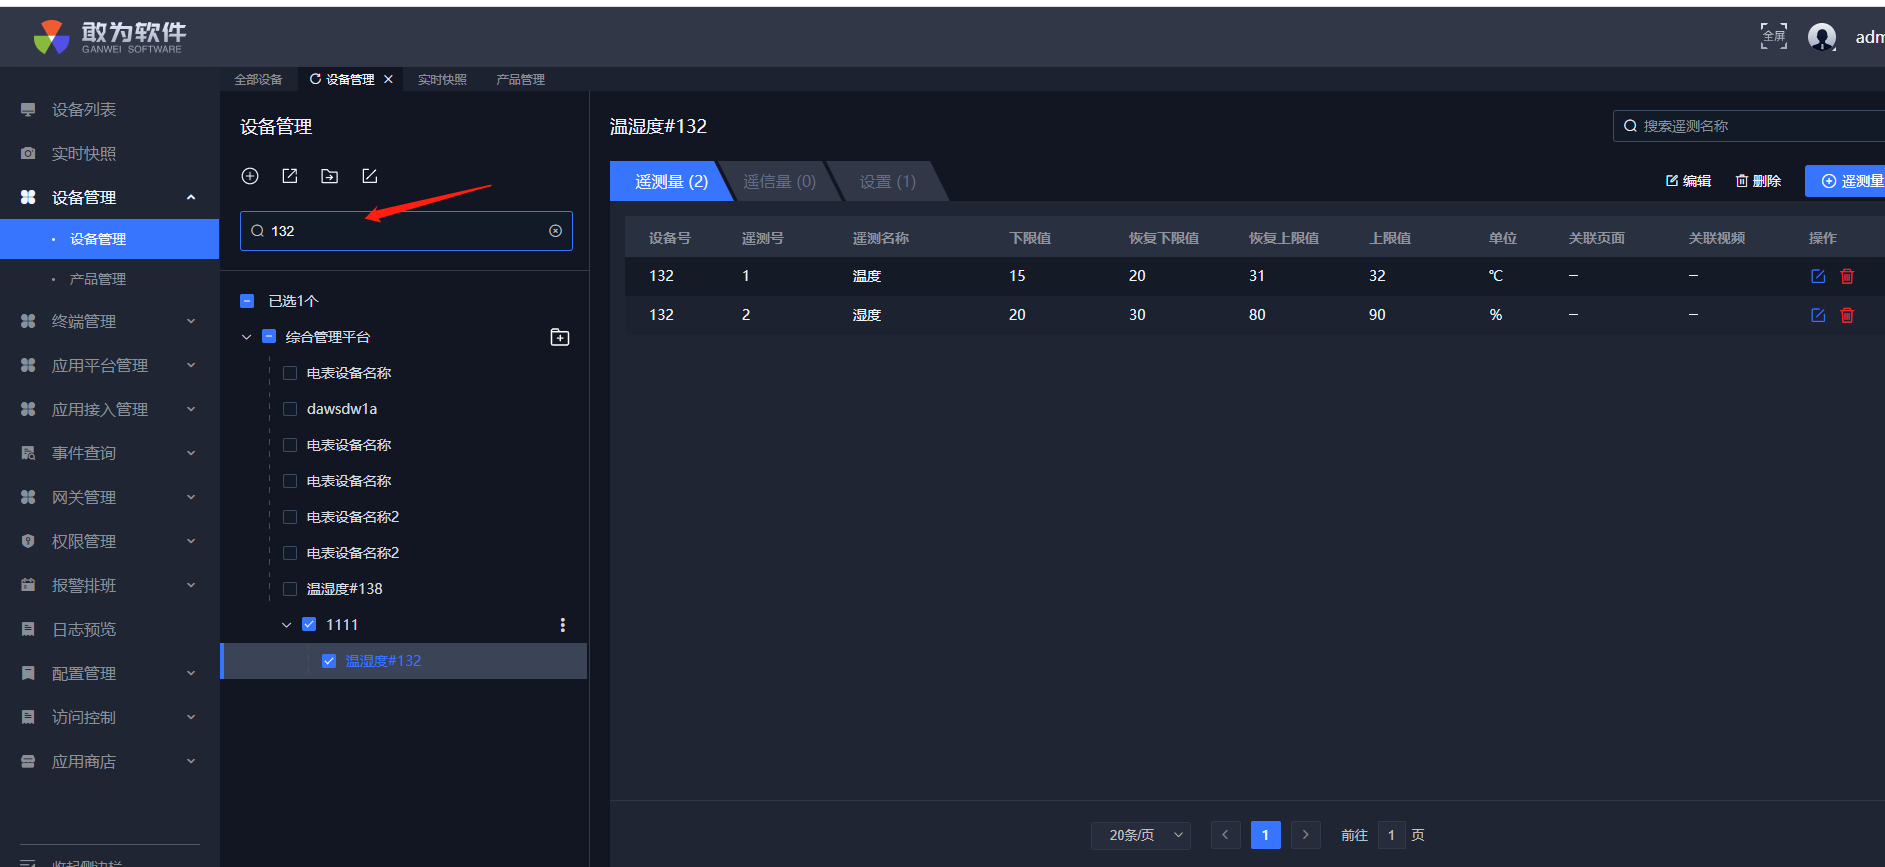1885x867 pixels.
Task: Click the 编辑 button above table
Action: 1688,181
